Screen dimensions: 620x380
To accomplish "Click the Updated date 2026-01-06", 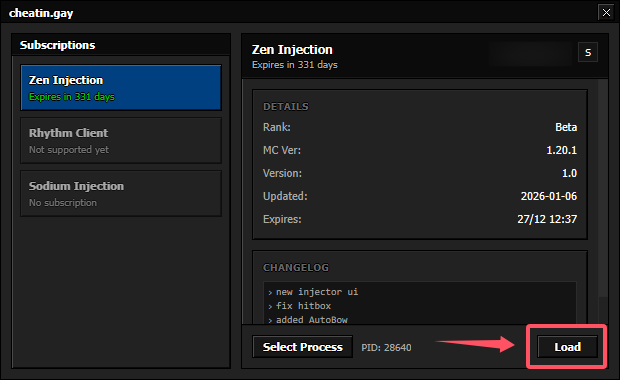I will [x=549, y=196].
